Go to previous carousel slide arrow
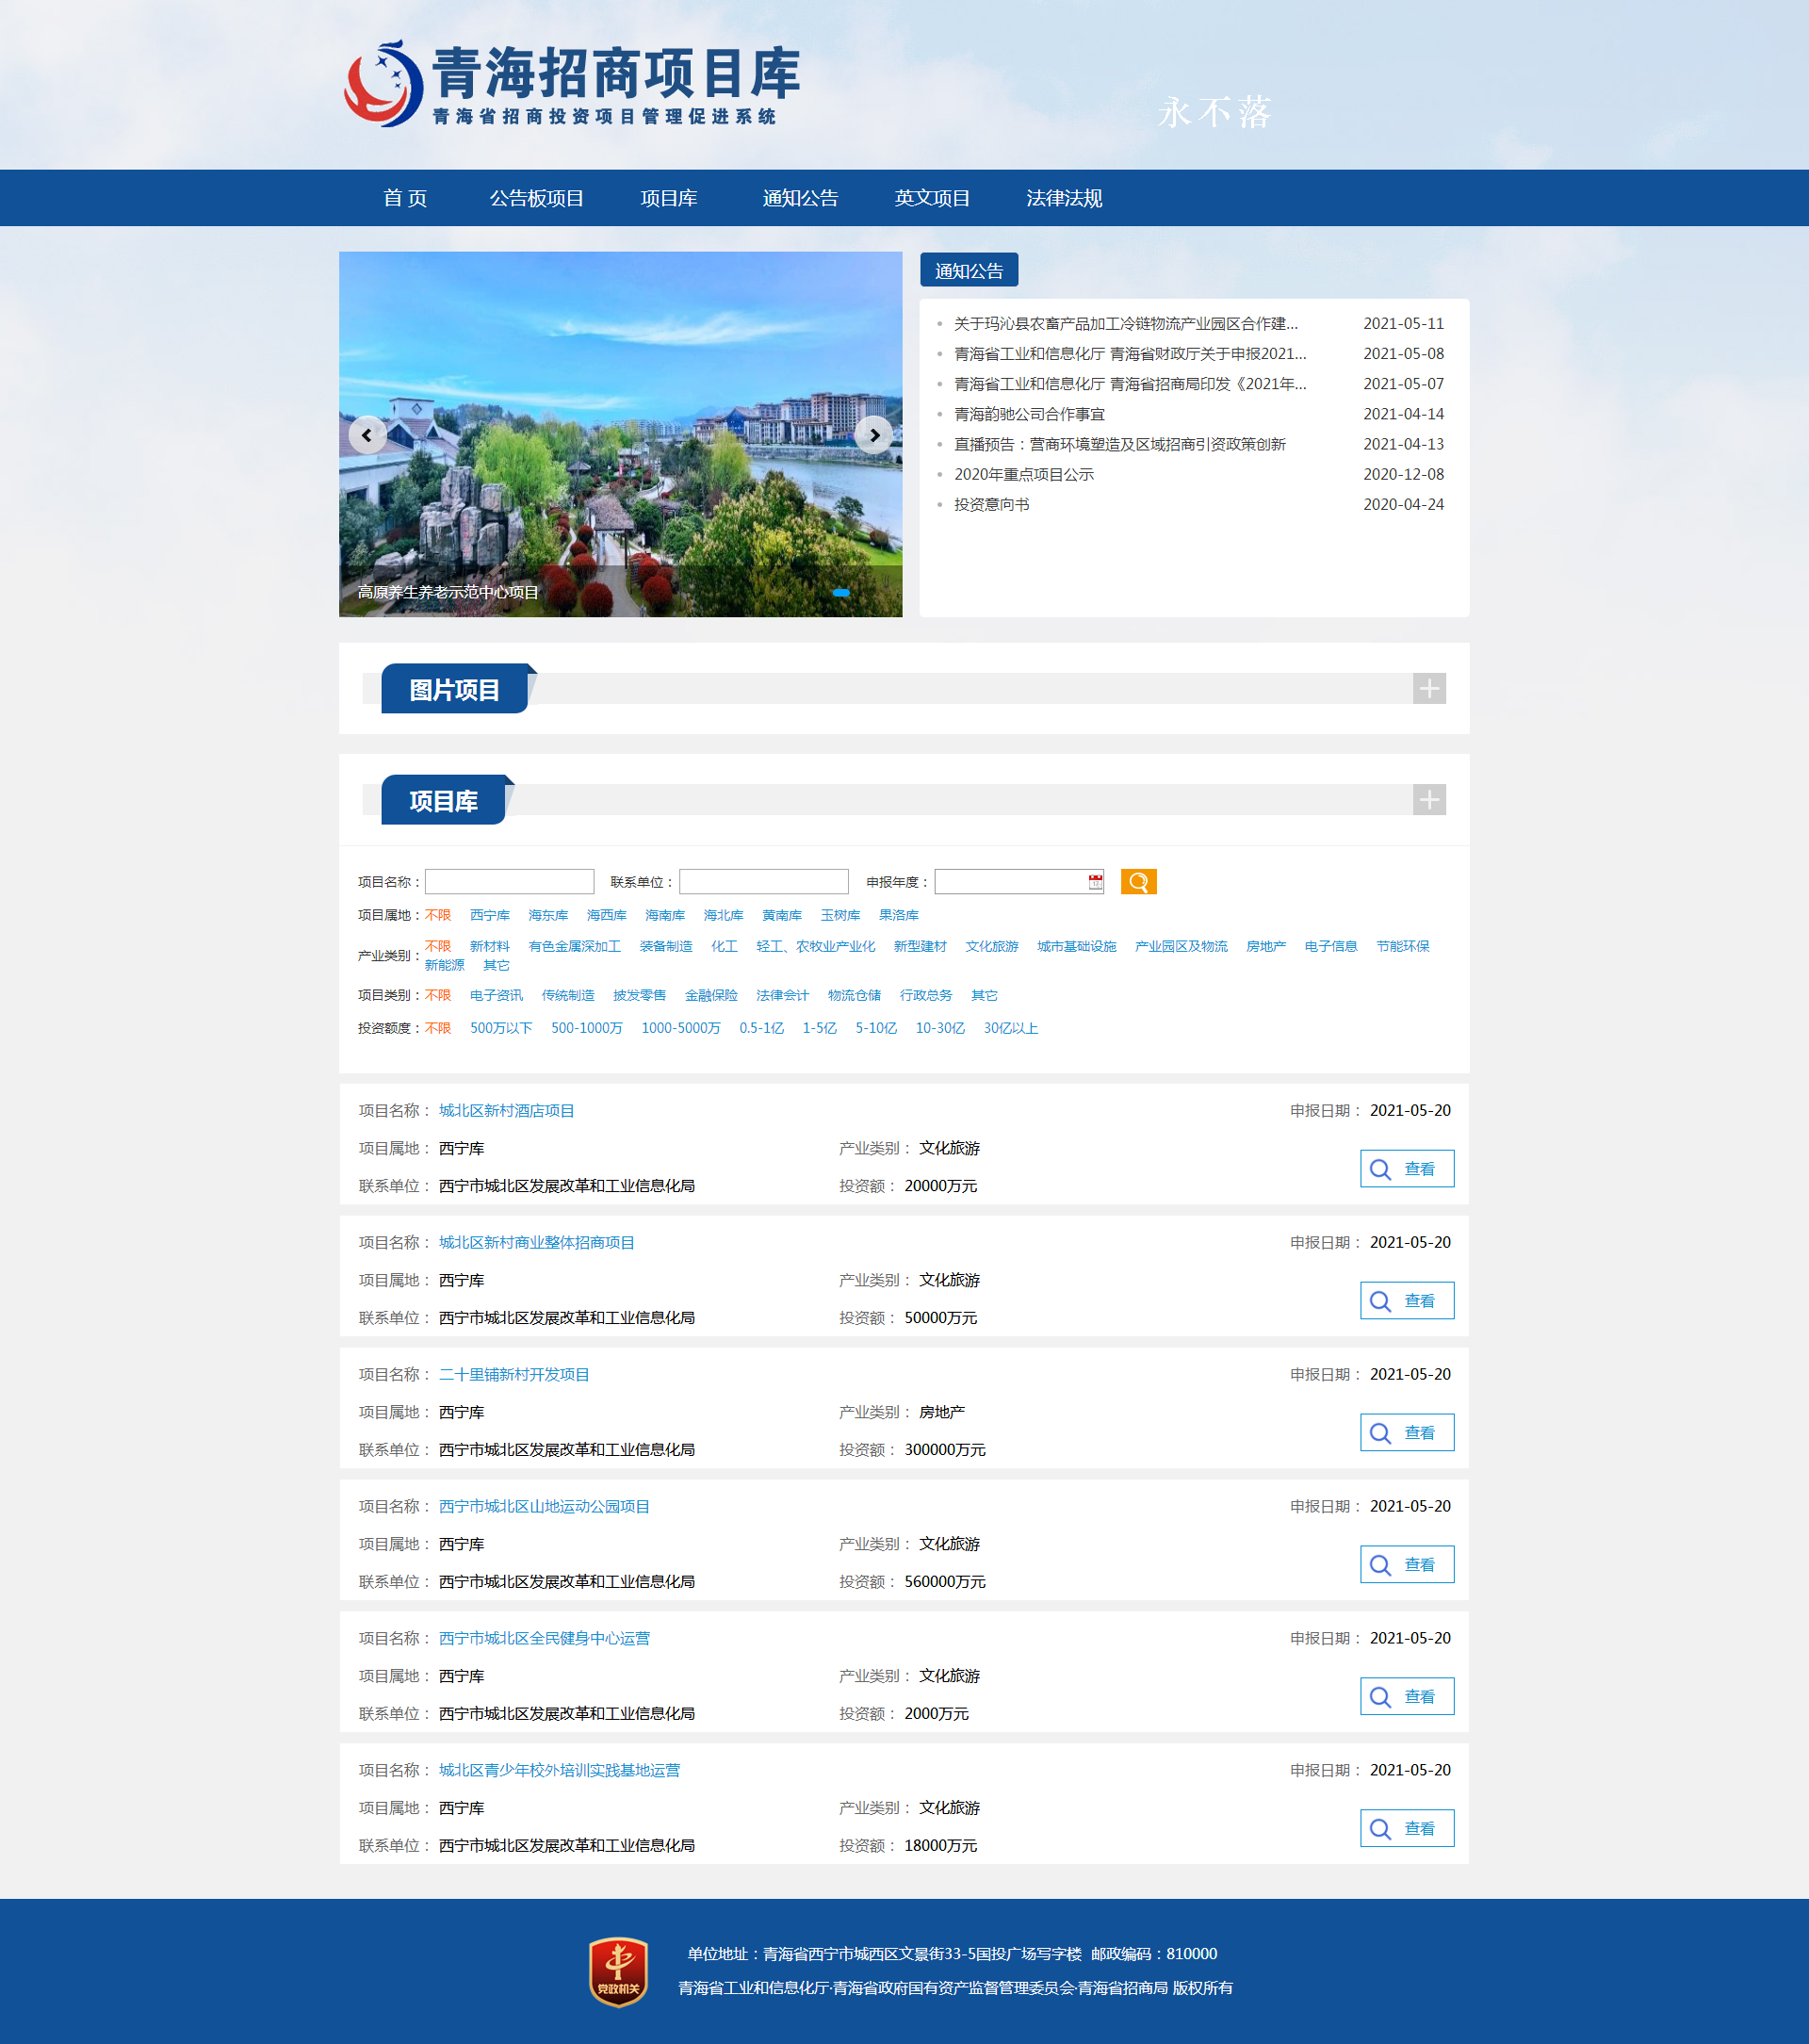Image resolution: width=1809 pixels, height=2044 pixels. tap(367, 435)
